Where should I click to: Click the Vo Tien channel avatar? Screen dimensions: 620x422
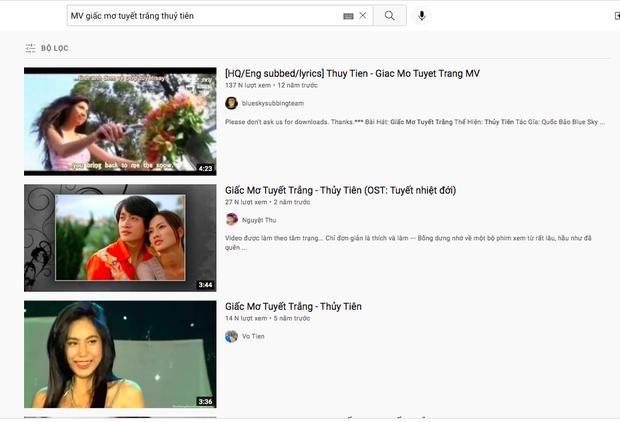231,336
